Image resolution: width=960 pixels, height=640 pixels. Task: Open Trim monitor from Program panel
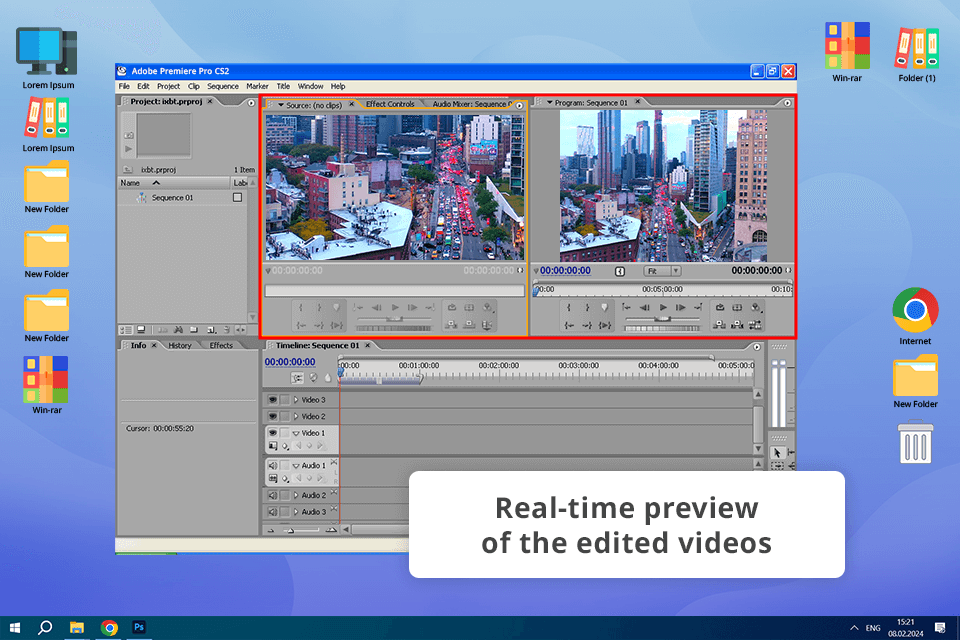(x=755, y=325)
